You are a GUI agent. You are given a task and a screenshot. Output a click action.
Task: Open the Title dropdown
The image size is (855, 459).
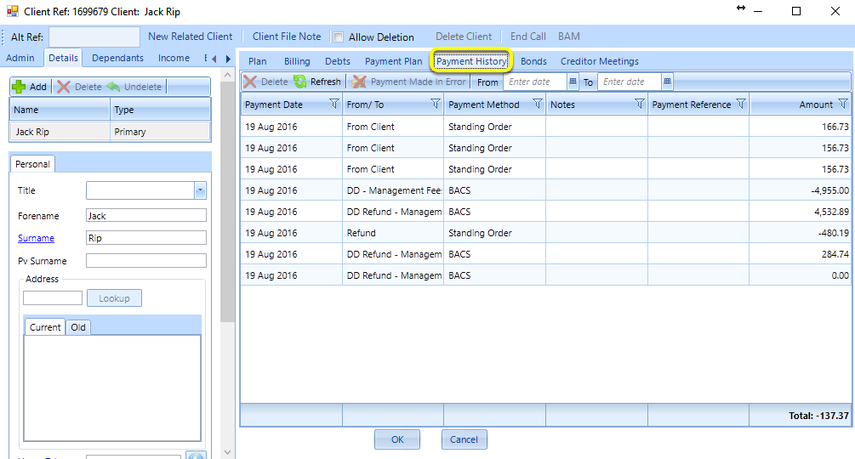pyautogui.click(x=200, y=191)
